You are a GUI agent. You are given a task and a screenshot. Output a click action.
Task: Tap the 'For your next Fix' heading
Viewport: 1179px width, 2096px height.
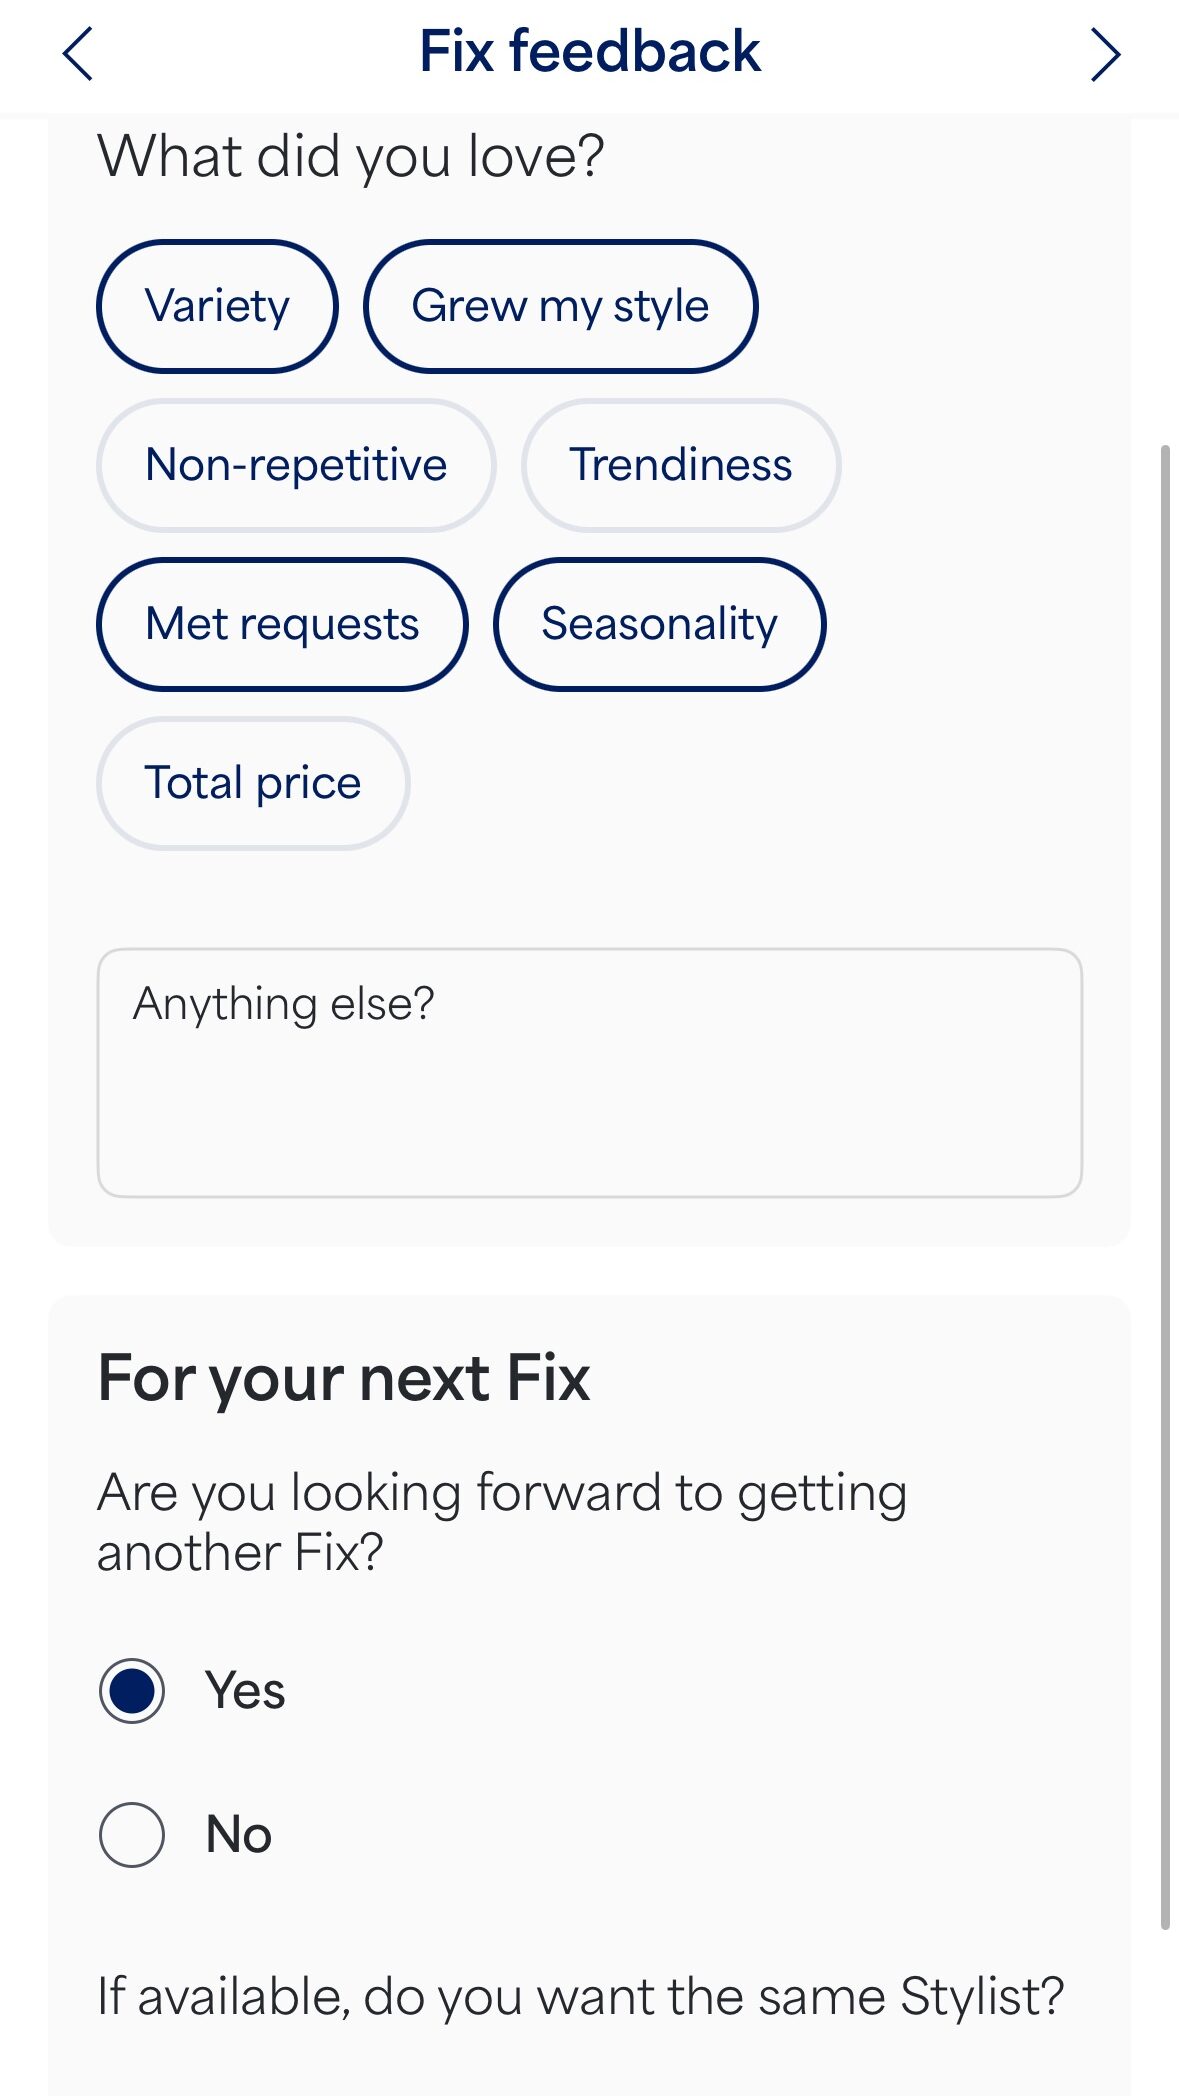343,1378
